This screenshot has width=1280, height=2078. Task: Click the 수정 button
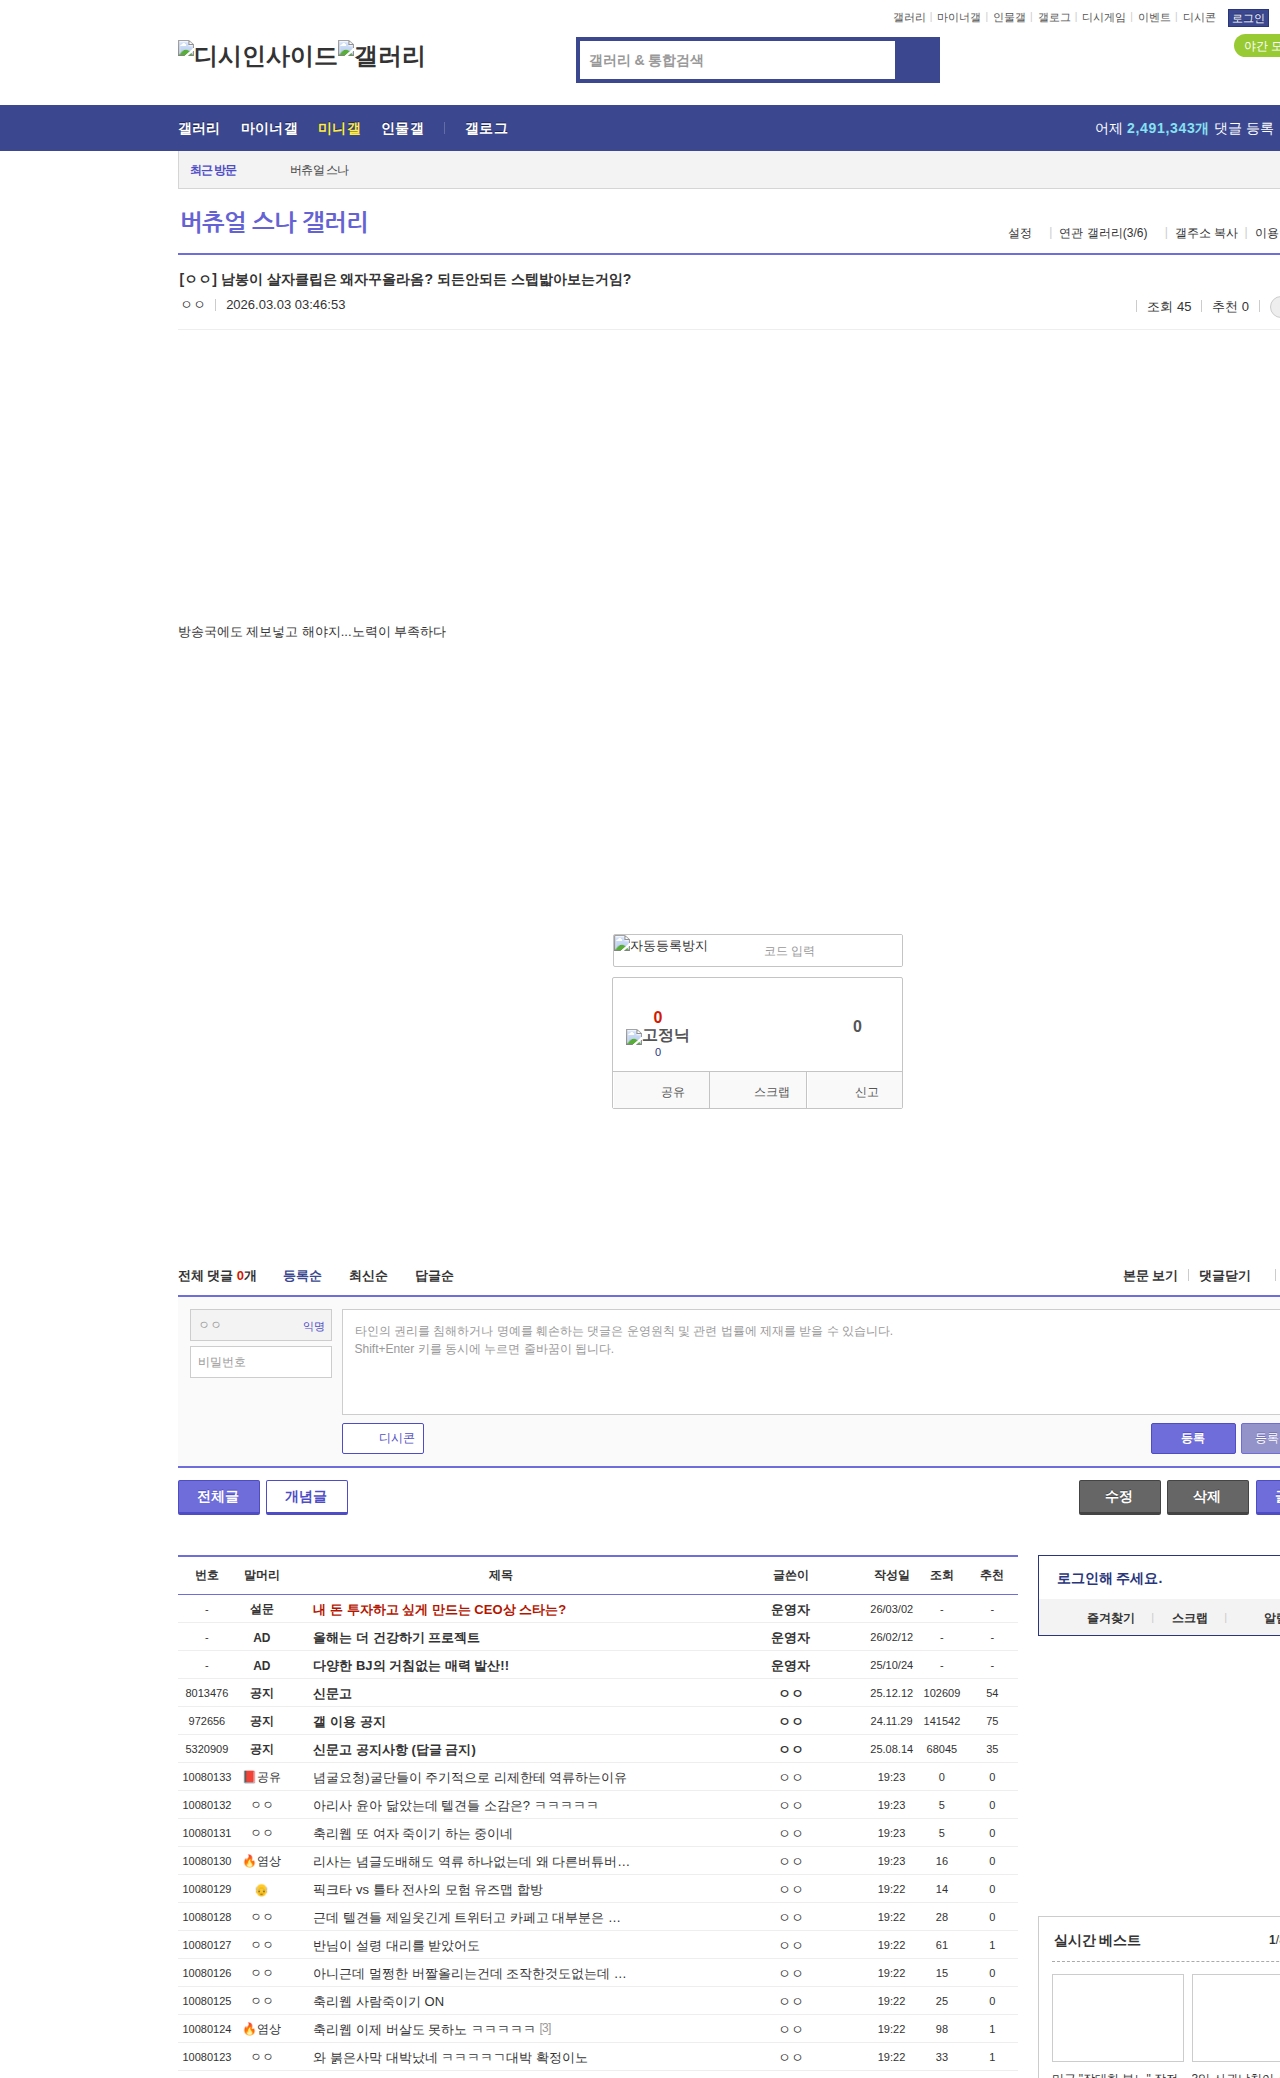point(1119,1496)
